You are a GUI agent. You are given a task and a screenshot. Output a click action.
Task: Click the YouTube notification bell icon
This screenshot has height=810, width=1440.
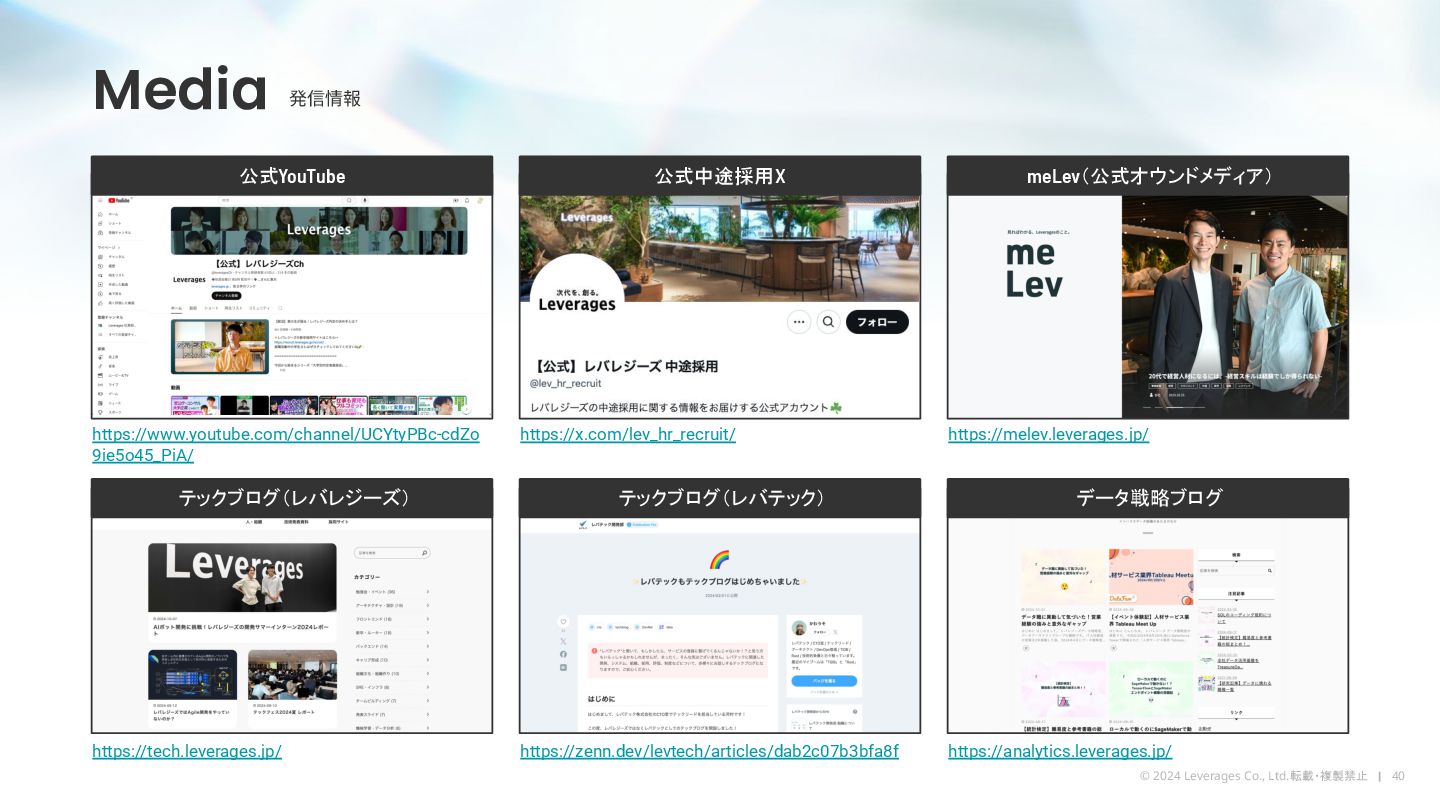467,200
